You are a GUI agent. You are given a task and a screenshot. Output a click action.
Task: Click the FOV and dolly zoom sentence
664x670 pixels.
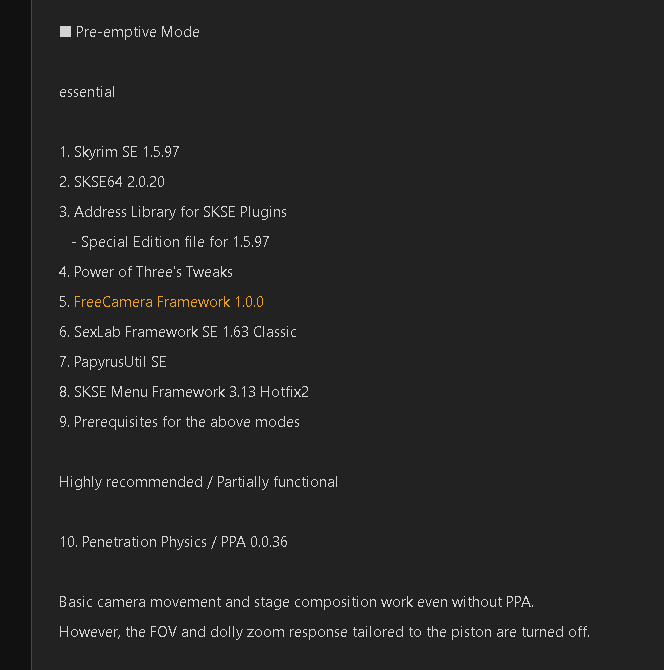324,632
